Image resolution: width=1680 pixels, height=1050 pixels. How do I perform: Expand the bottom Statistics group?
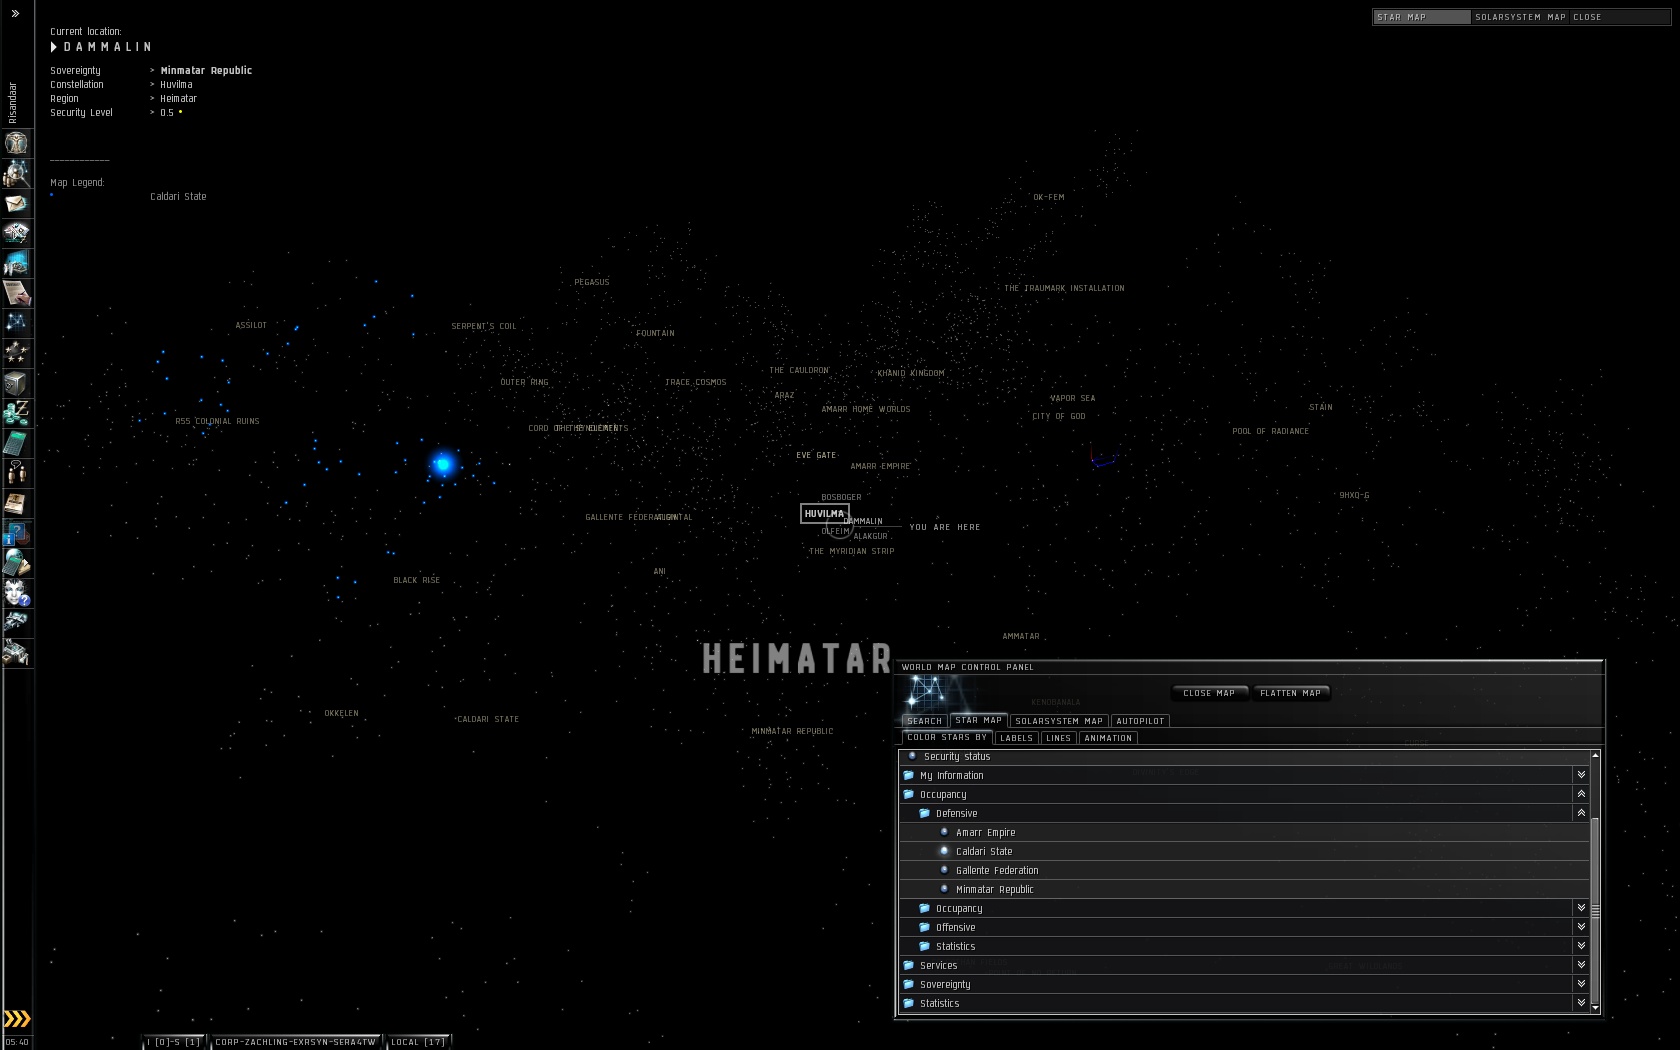click(1581, 1003)
